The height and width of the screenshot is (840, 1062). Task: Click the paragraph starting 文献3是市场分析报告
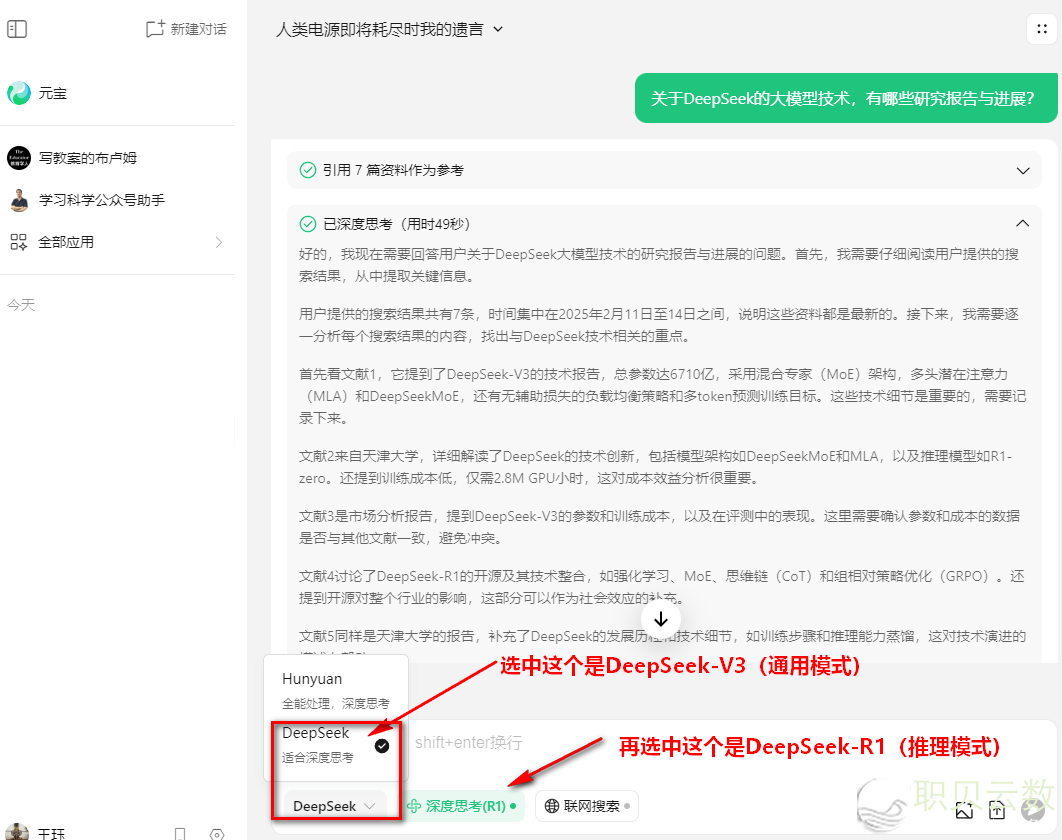click(x=659, y=527)
